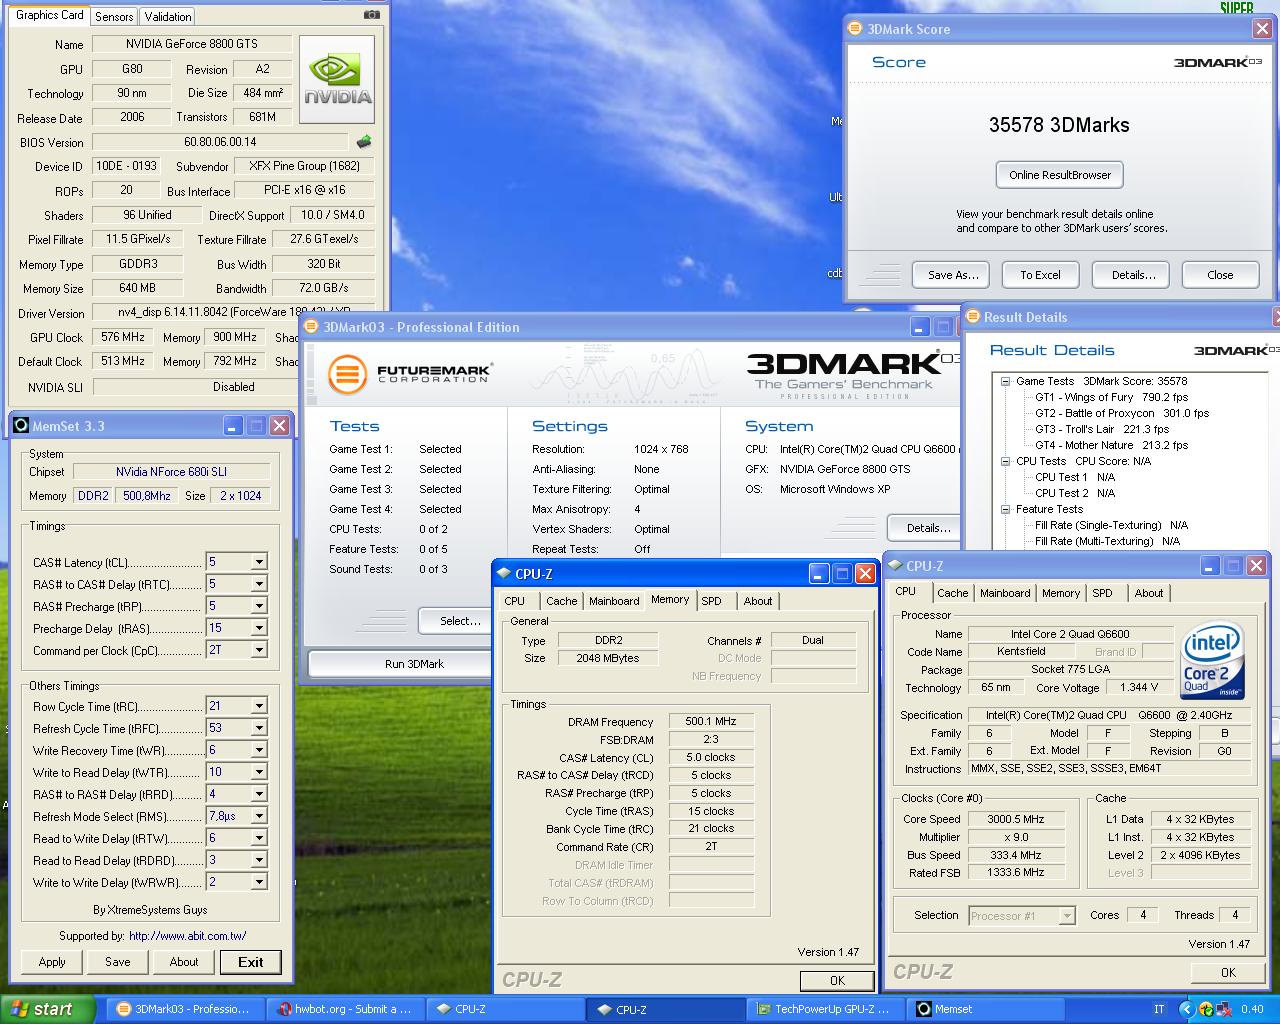
Task: Open the Refresh Mode Select (RMS) dropdown
Action: [x=259, y=816]
